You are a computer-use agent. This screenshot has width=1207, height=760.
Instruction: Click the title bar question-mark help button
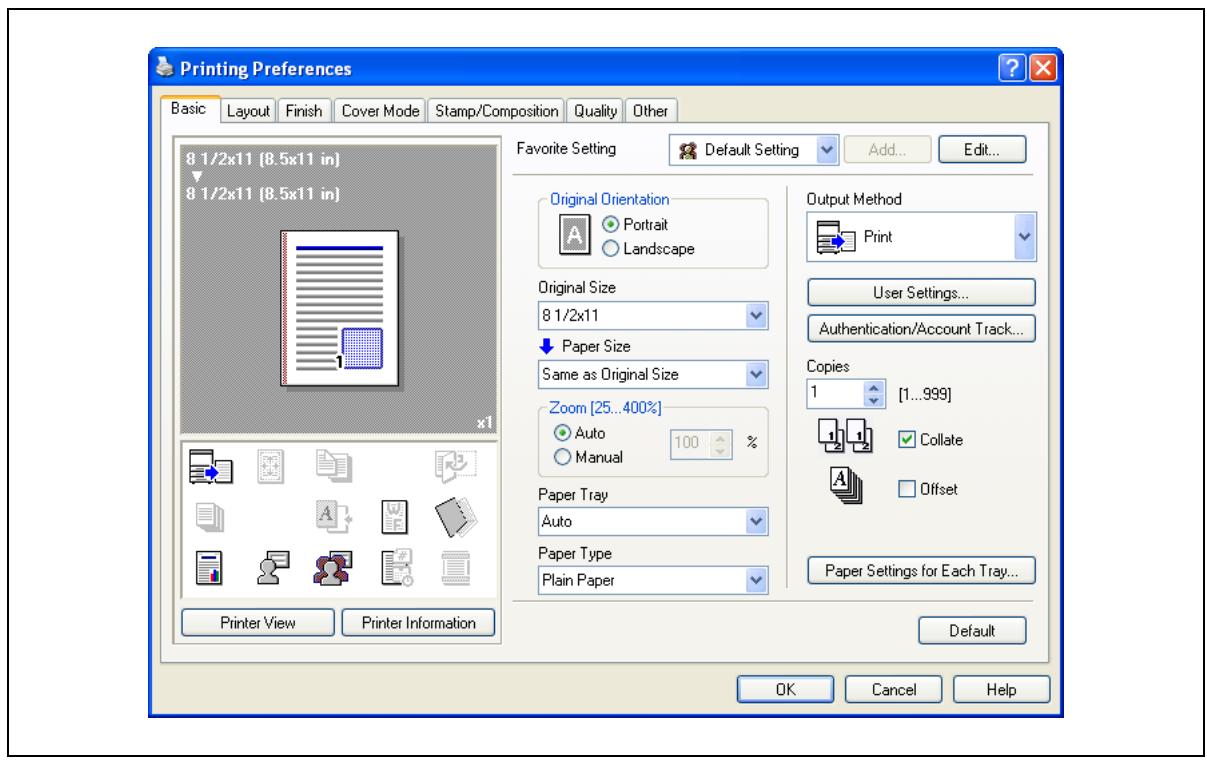click(x=1011, y=68)
